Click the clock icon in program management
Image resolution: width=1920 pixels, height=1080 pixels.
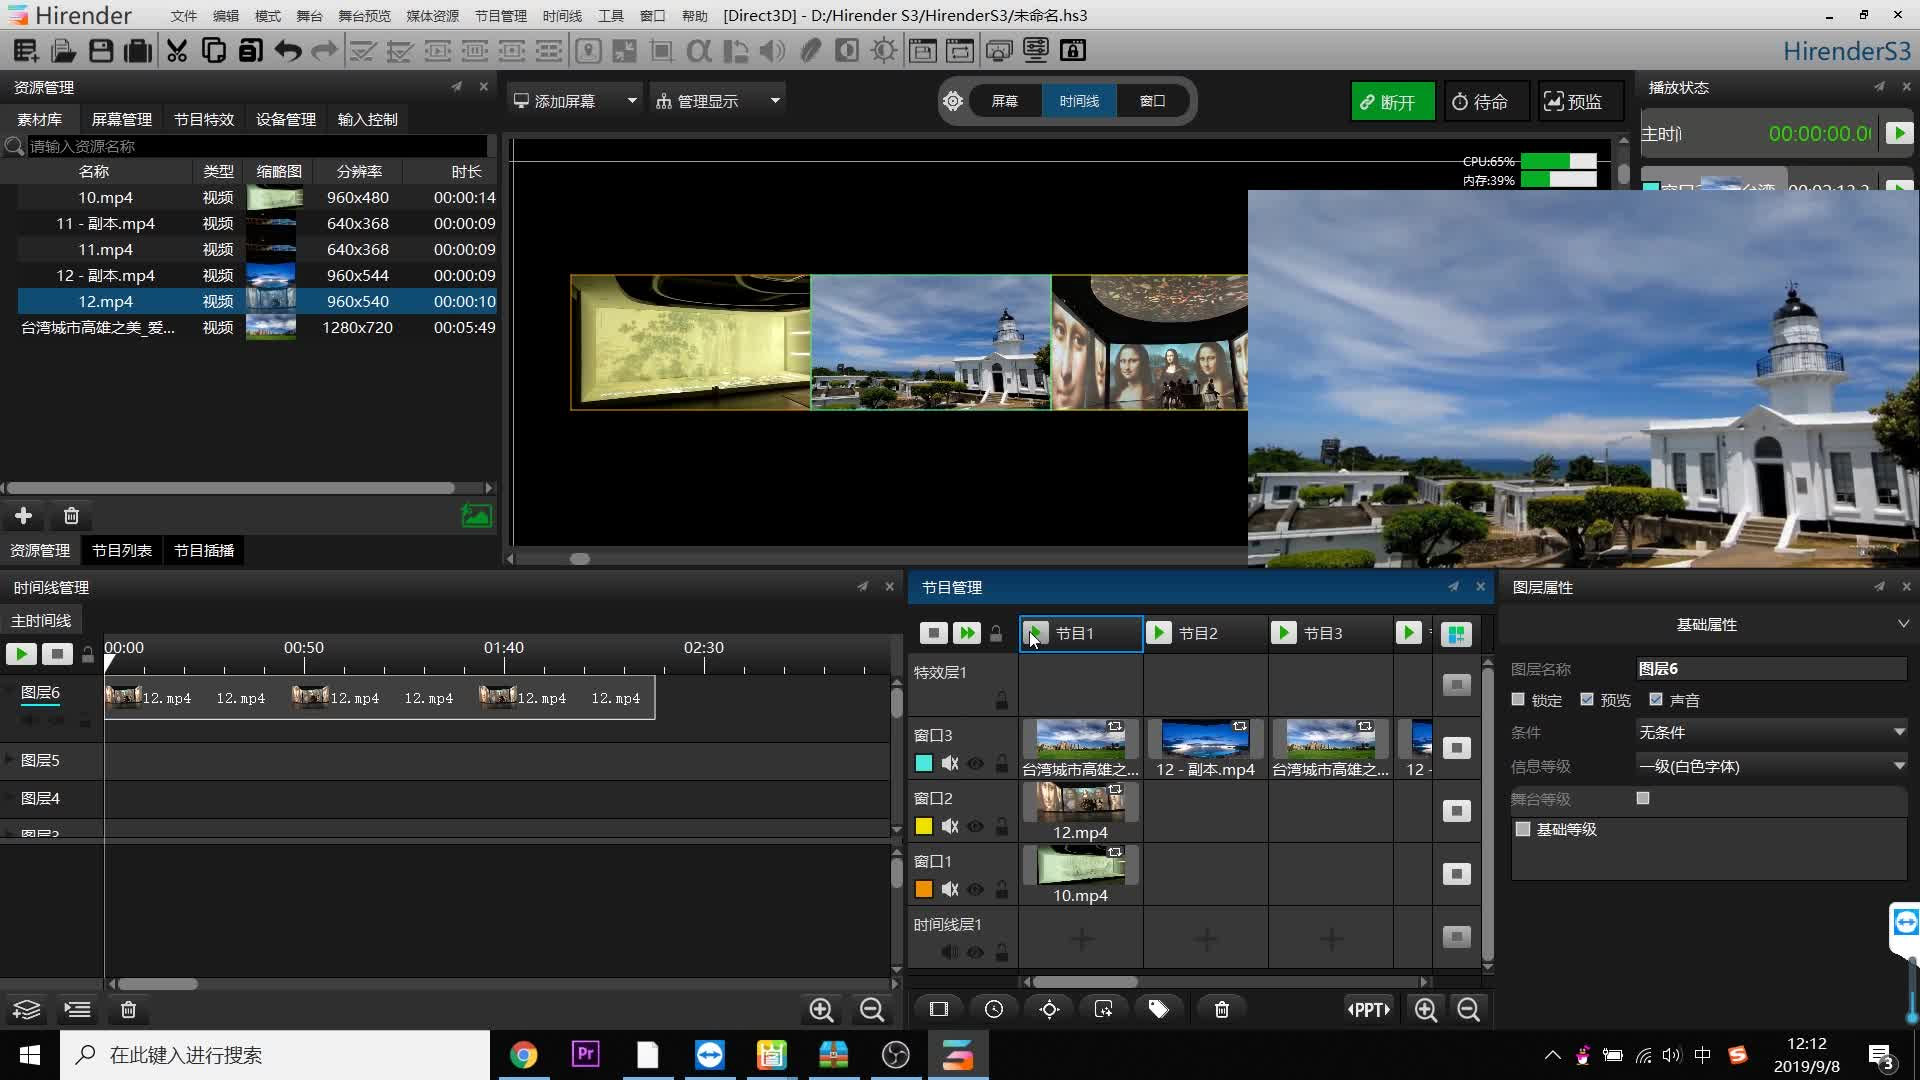(x=994, y=1010)
